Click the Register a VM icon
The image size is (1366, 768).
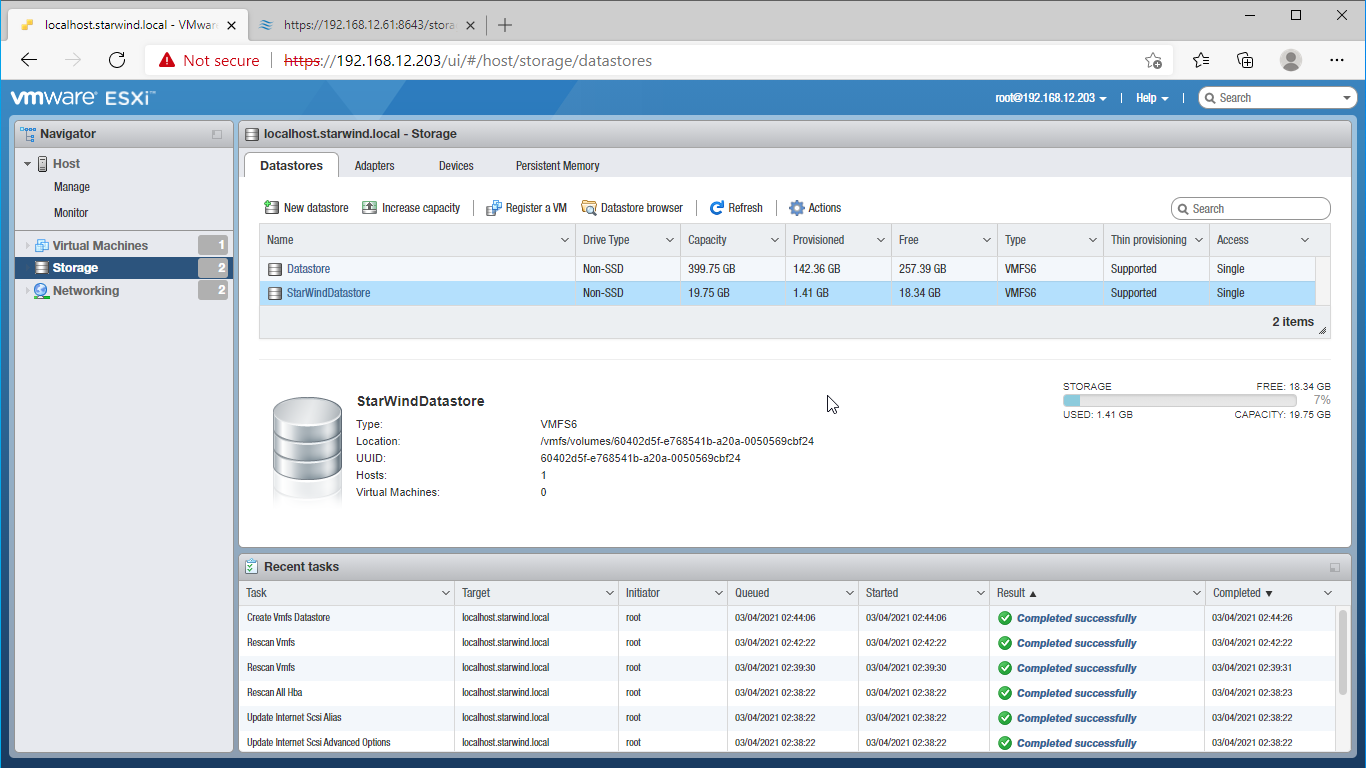click(x=493, y=208)
